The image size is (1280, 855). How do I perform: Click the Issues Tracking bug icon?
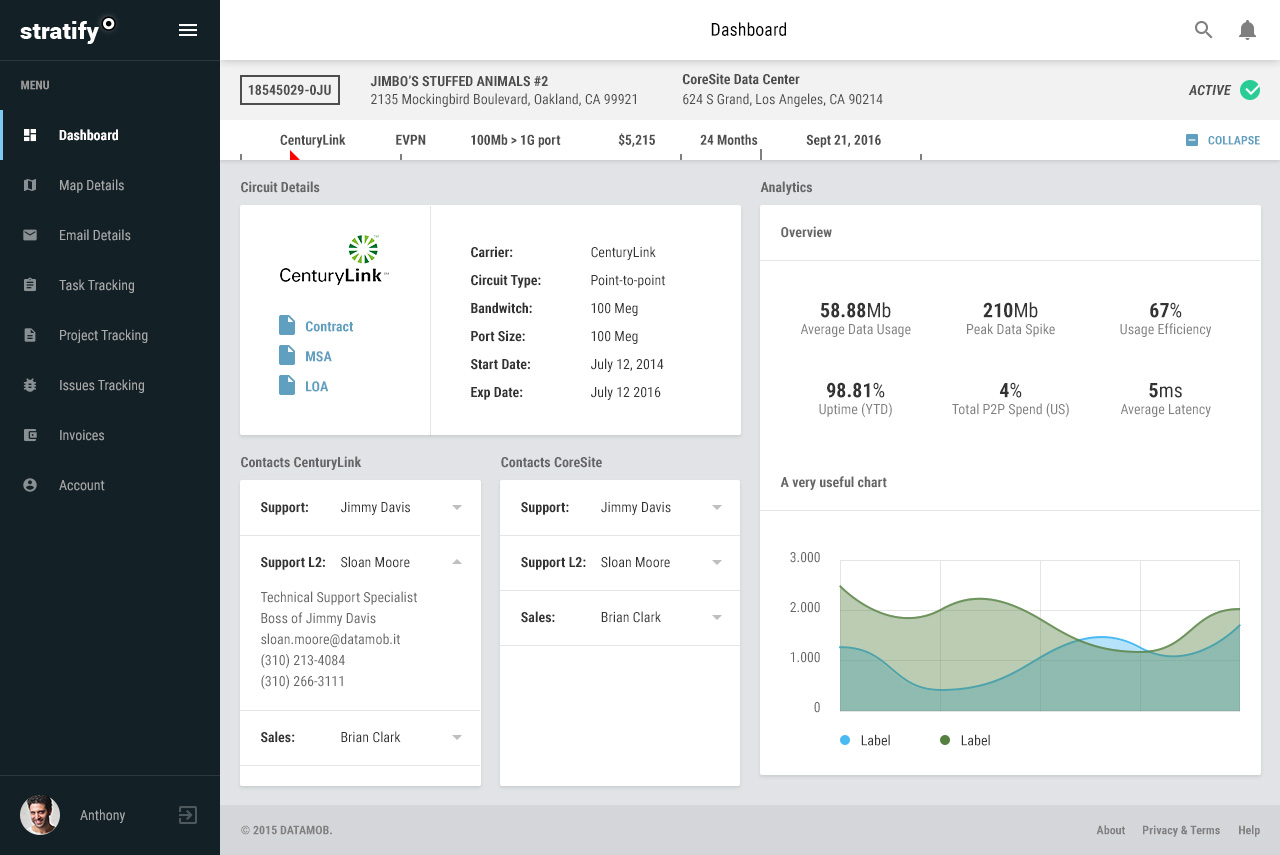pos(30,385)
